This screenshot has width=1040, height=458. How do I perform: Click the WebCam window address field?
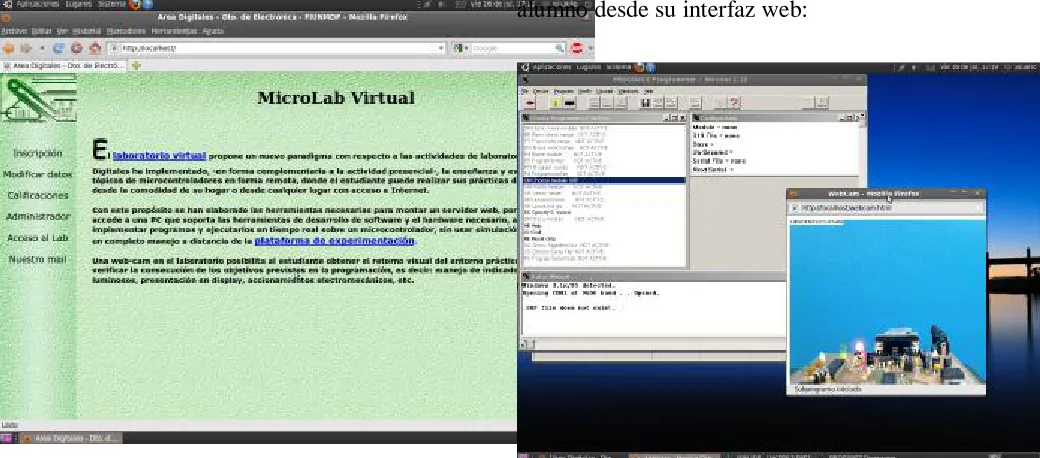point(885,207)
